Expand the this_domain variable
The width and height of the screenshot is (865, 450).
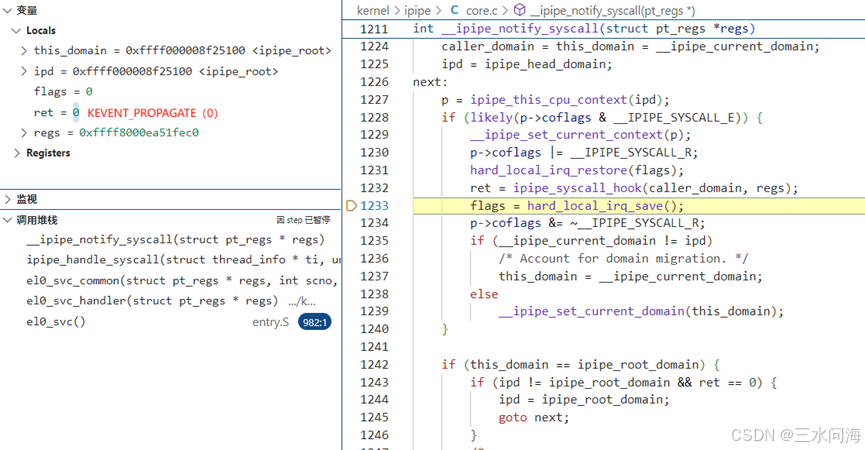click(23, 51)
